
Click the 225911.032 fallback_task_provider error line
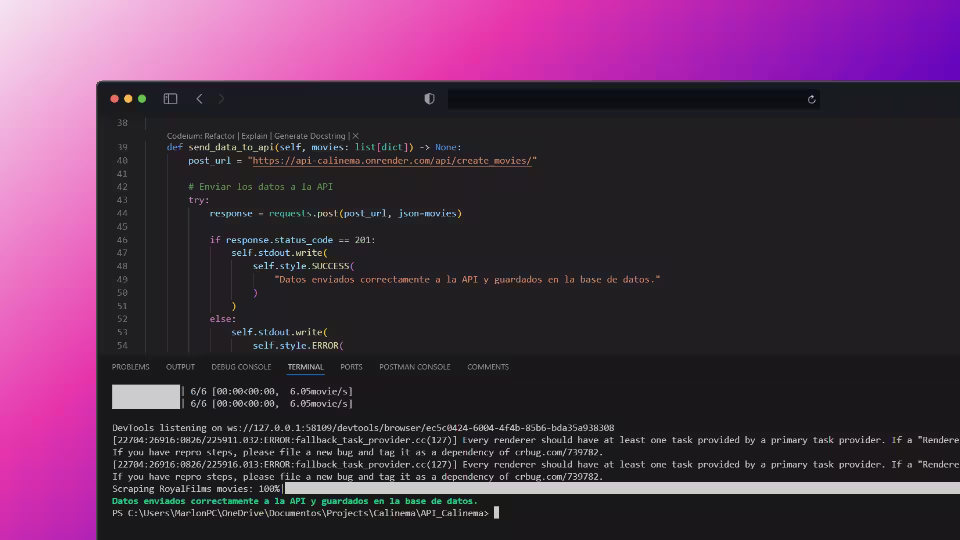point(536,440)
